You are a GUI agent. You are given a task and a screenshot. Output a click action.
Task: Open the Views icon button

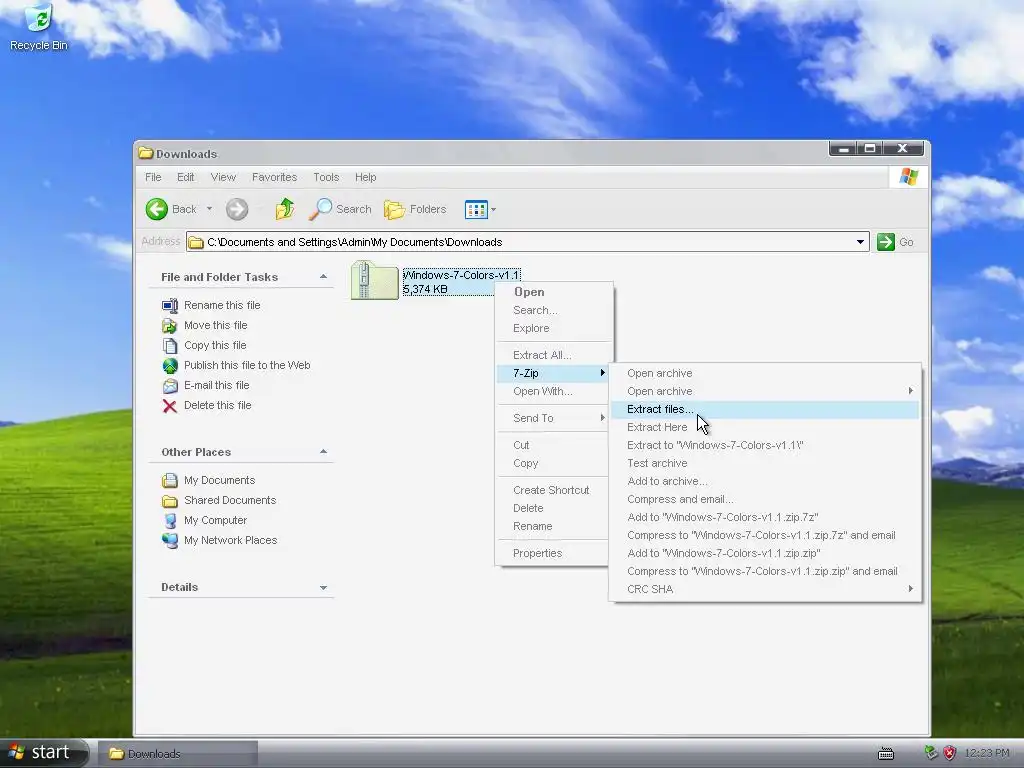(476, 210)
